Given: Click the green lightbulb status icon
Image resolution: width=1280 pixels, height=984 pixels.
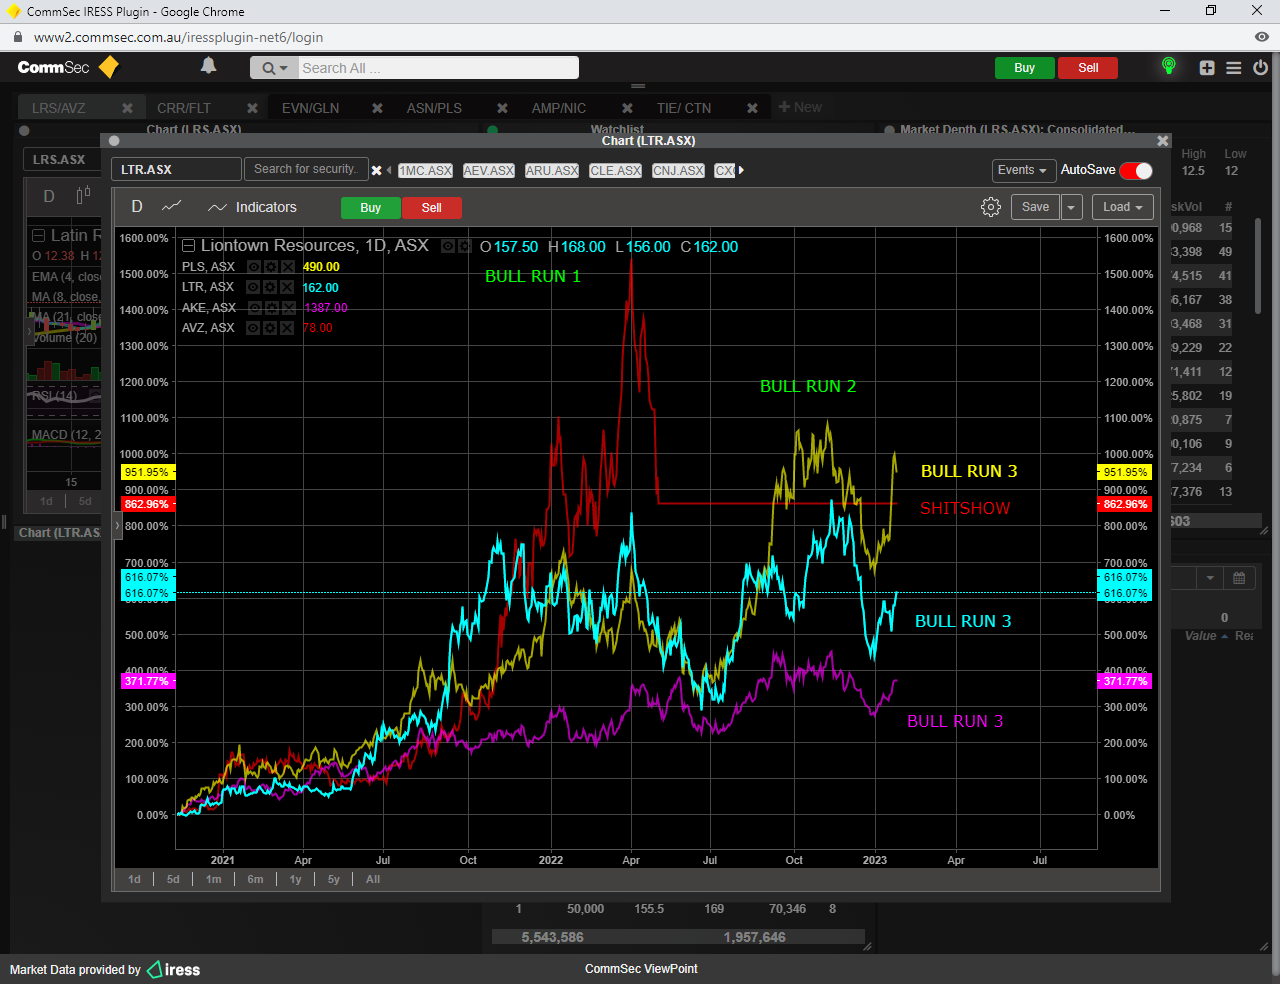Looking at the screenshot, I should coord(1168,66).
